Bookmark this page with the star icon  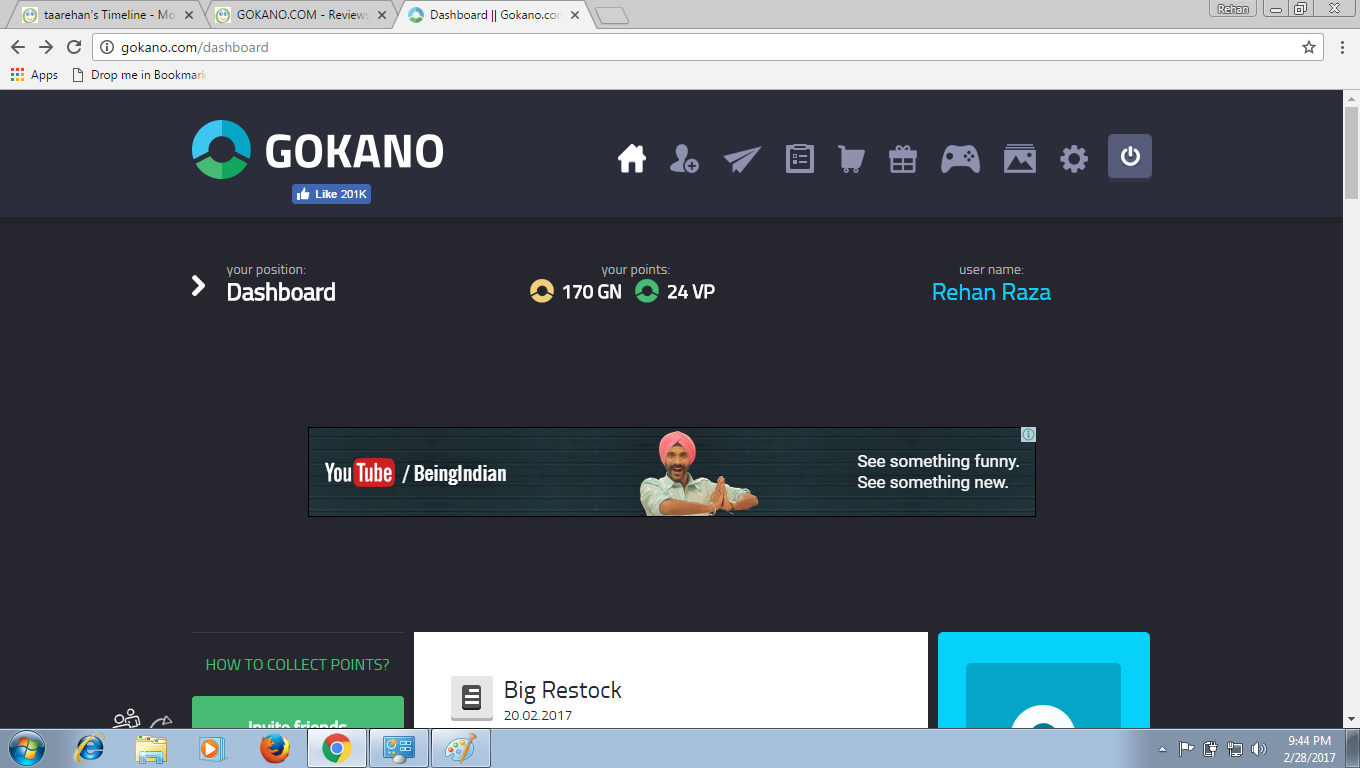pyautogui.click(x=1308, y=47)
